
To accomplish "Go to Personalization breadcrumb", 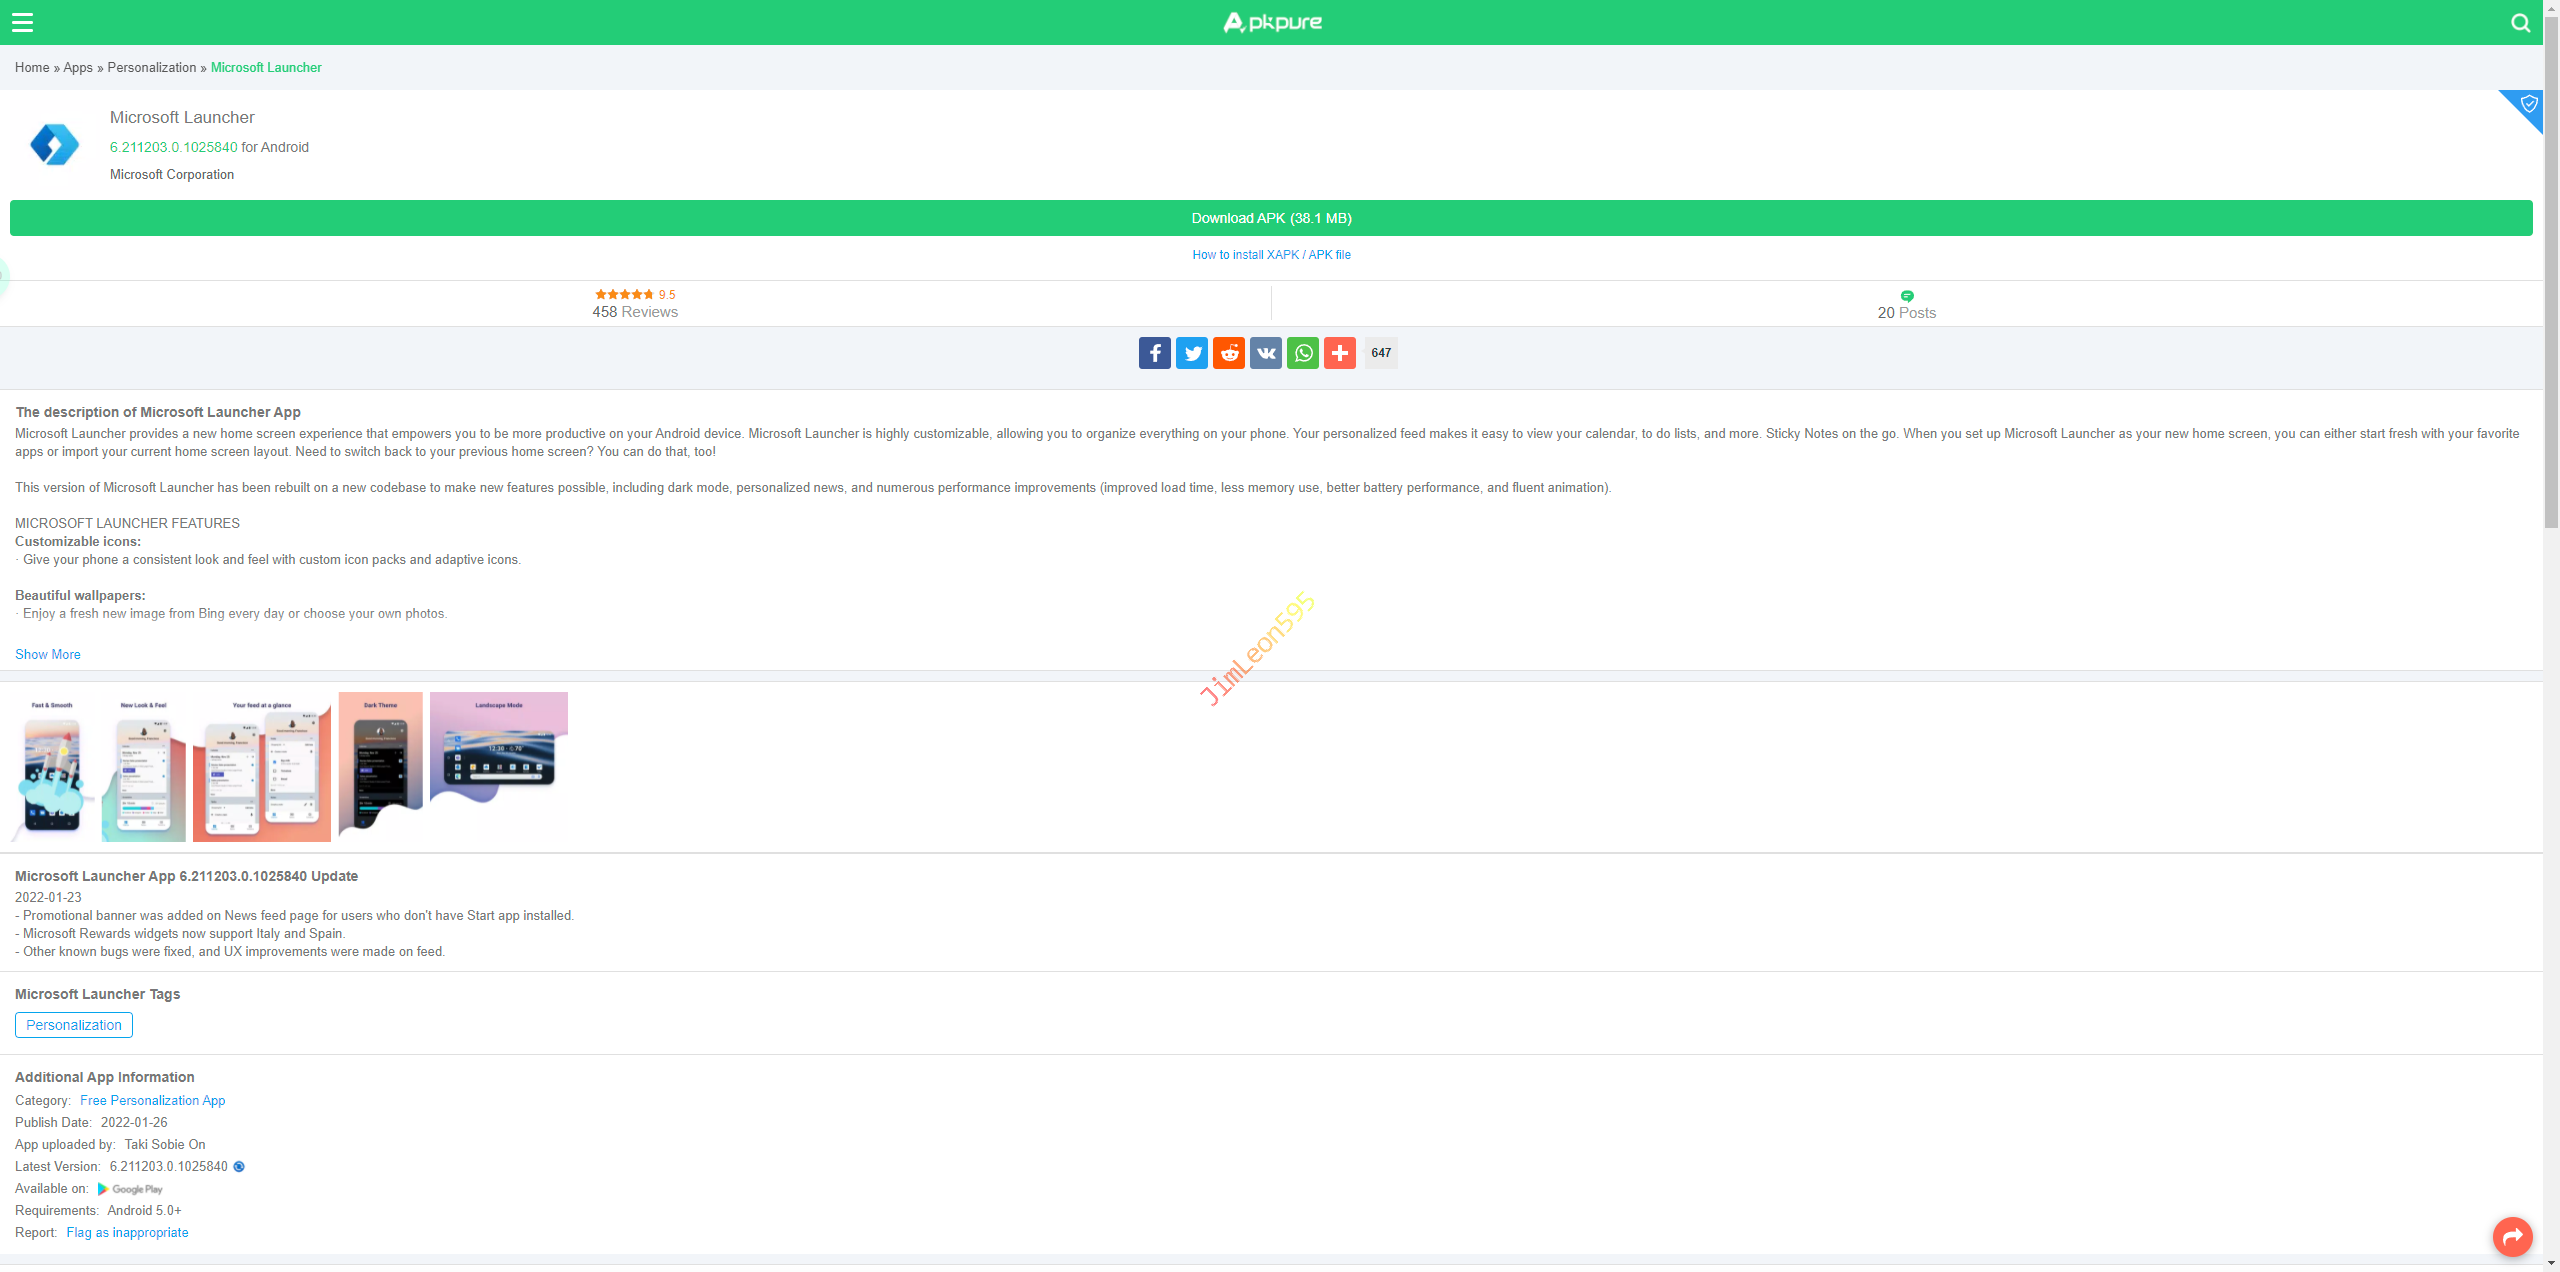I will (x=151, y=68).
